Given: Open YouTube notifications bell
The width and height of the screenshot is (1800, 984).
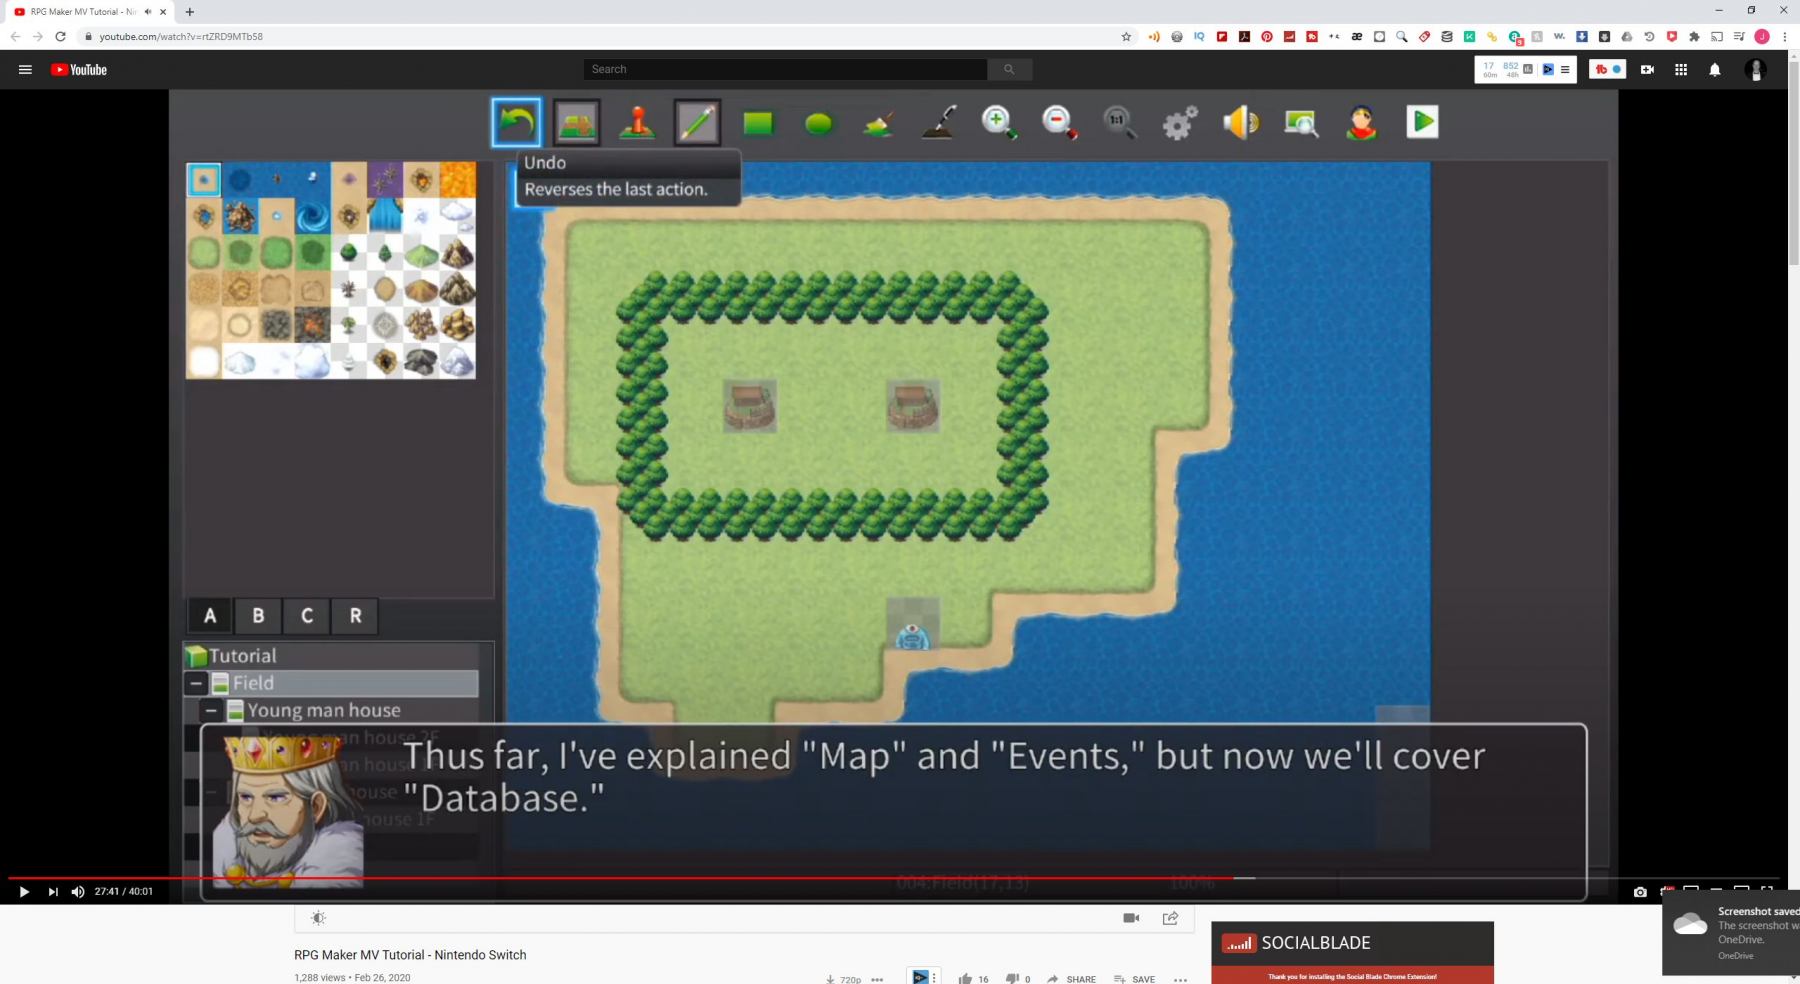Looking at the screenshot, I should pyautogui.click(x=1715, y=69).
